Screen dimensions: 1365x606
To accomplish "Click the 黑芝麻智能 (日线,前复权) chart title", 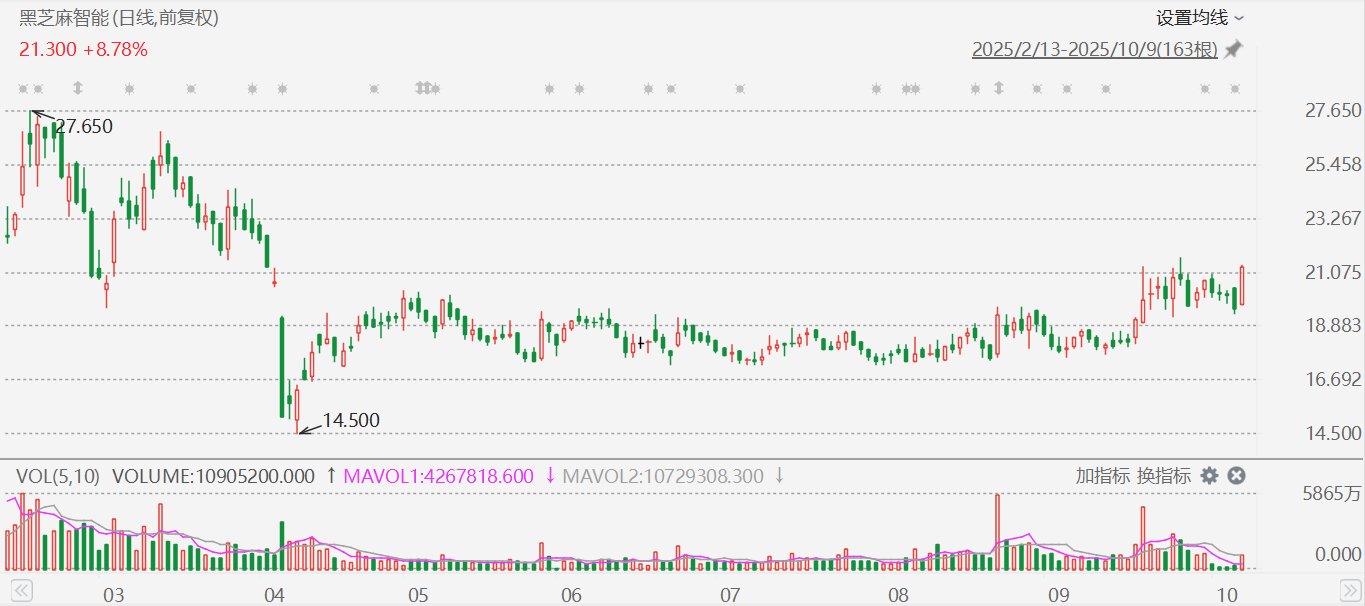I will 119,18.
